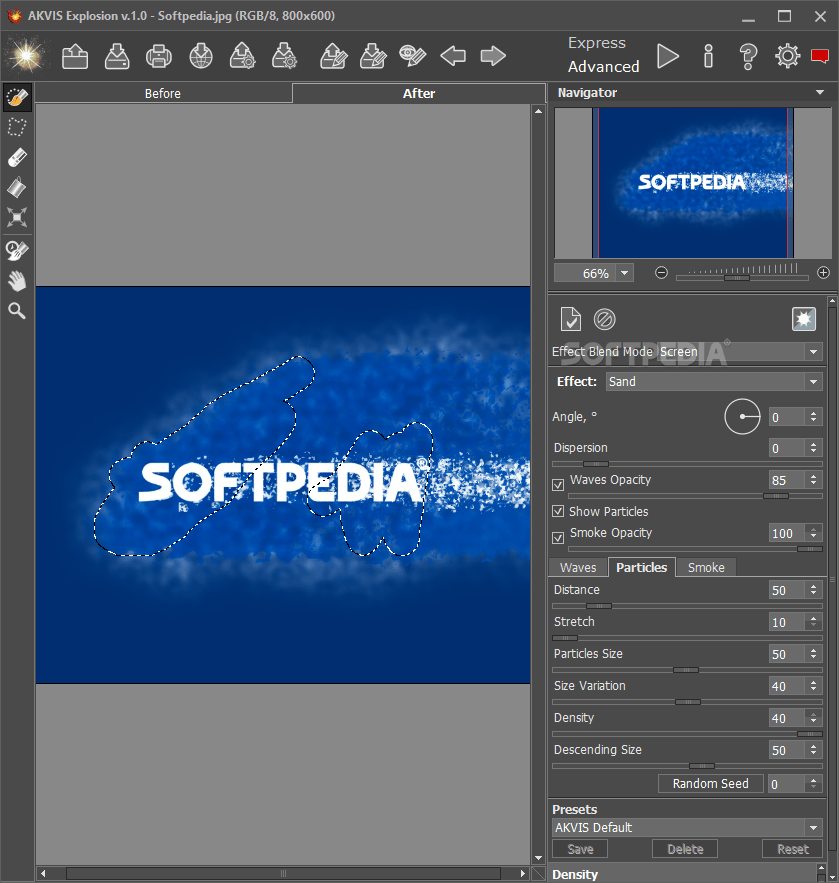
Task: Open the Particles tab
Action: (641, 567)
